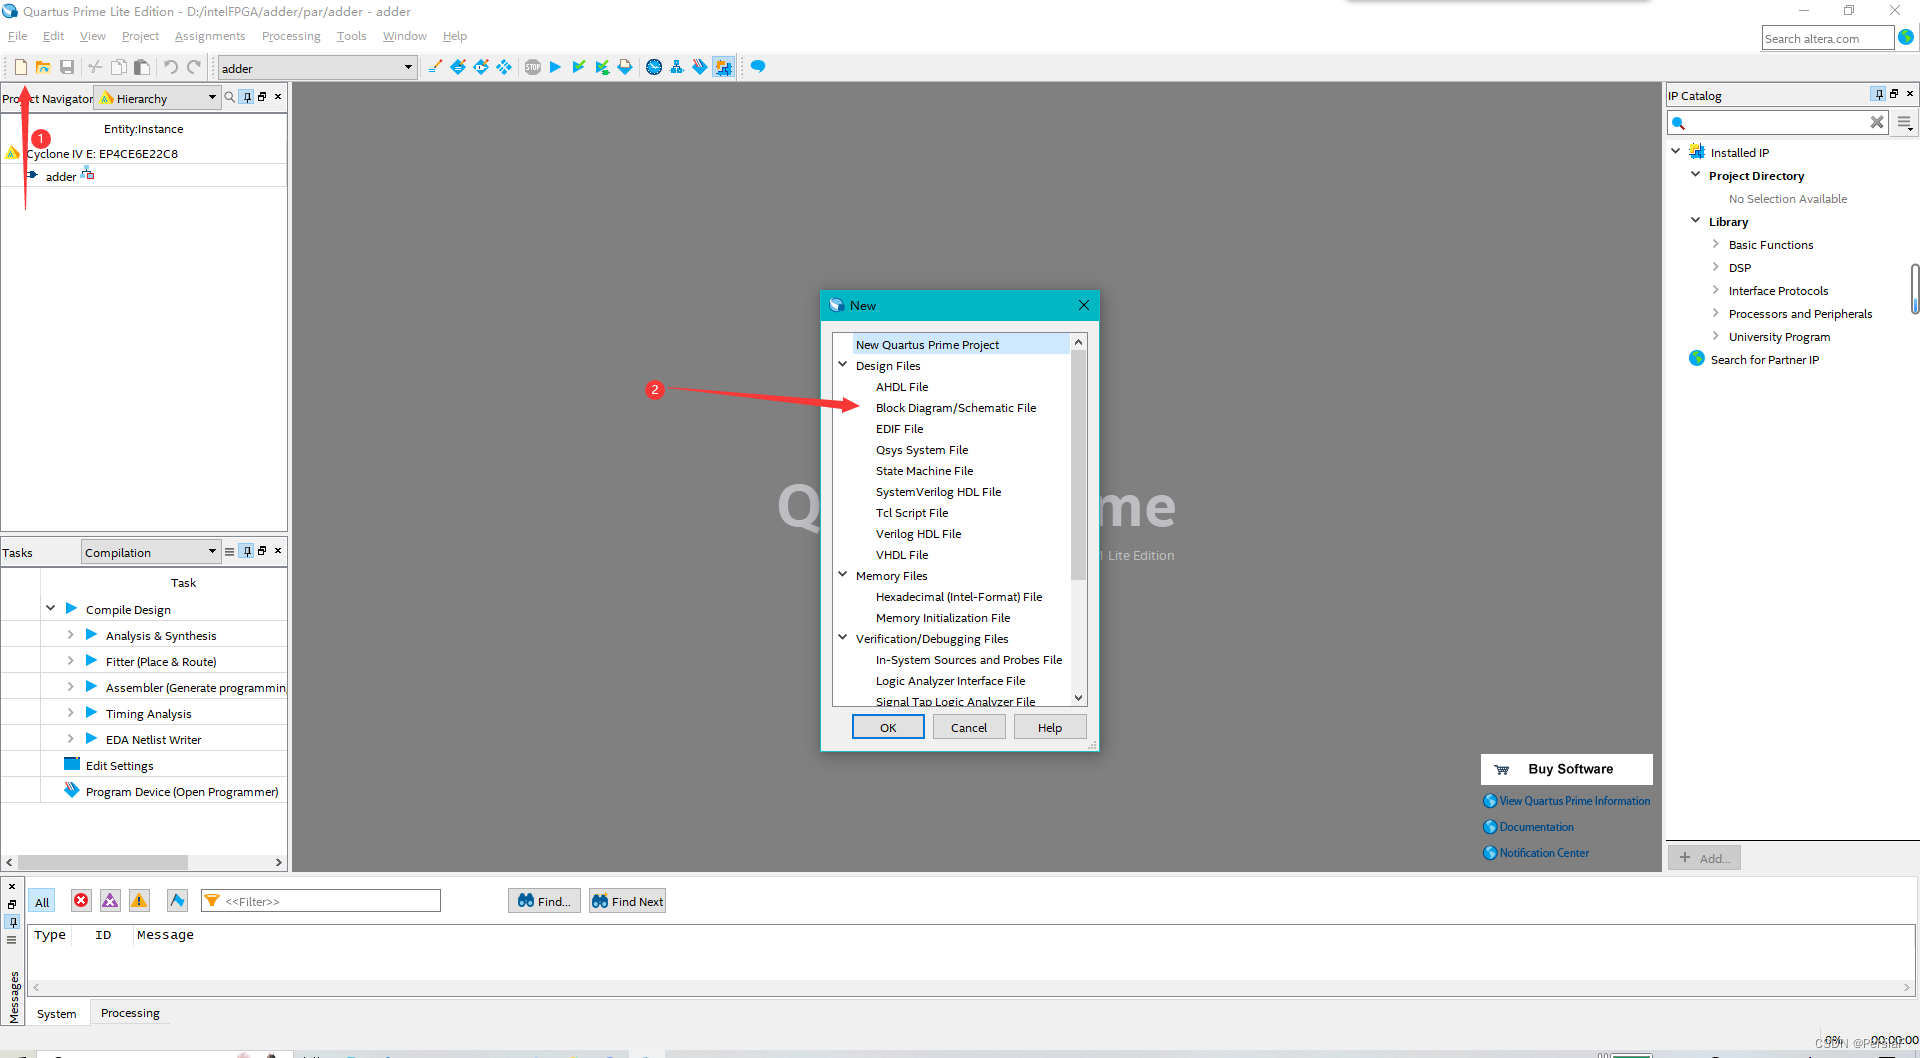Click Search altera.com input box
The image size is (1920, 1058).
(1827, 38)
